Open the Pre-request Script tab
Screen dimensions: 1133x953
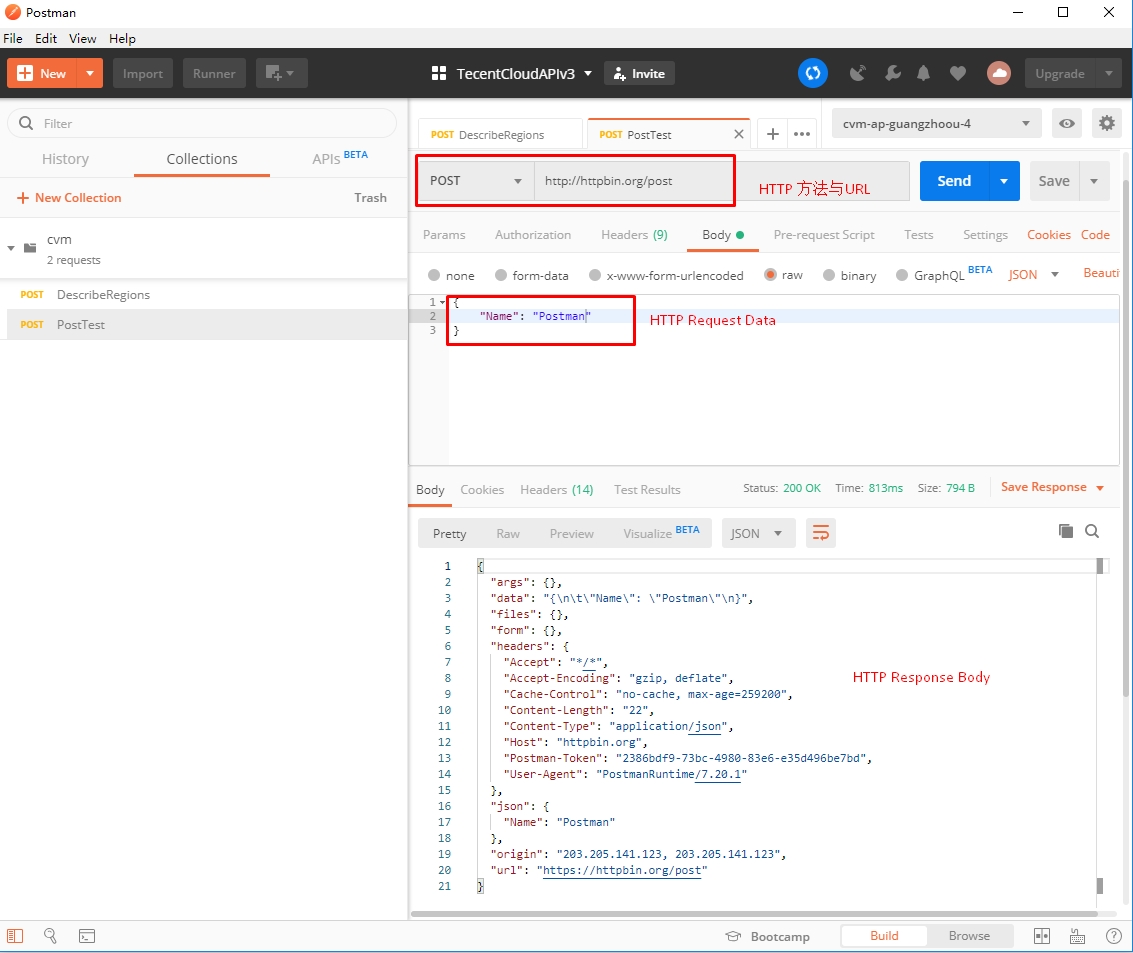tap(823, 235)
